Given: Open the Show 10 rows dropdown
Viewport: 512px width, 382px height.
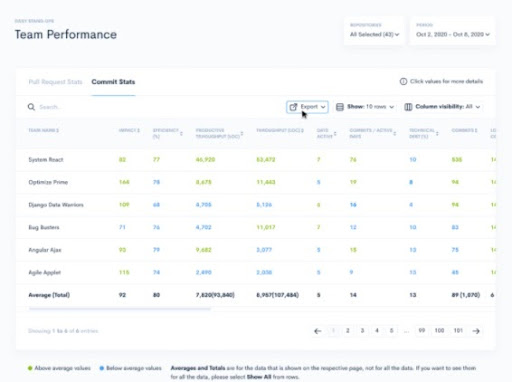Looking at the screenshot, I should [365, 107].
